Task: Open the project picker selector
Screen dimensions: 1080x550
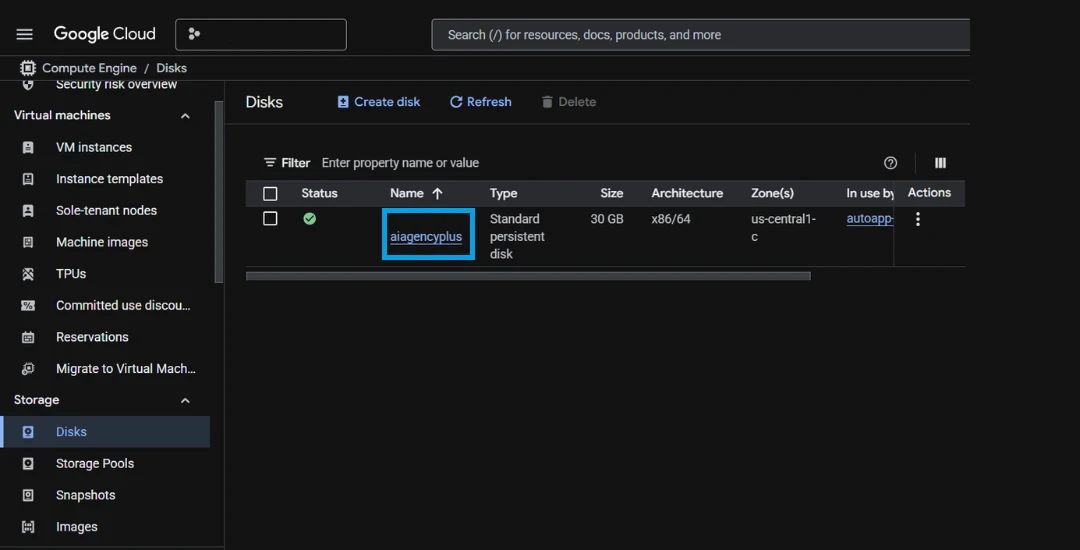Action: 261,34
